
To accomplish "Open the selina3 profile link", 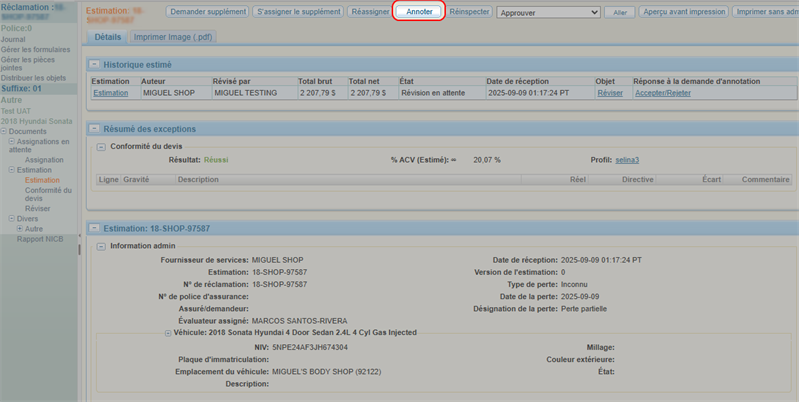I will click(x=627, y=160).
